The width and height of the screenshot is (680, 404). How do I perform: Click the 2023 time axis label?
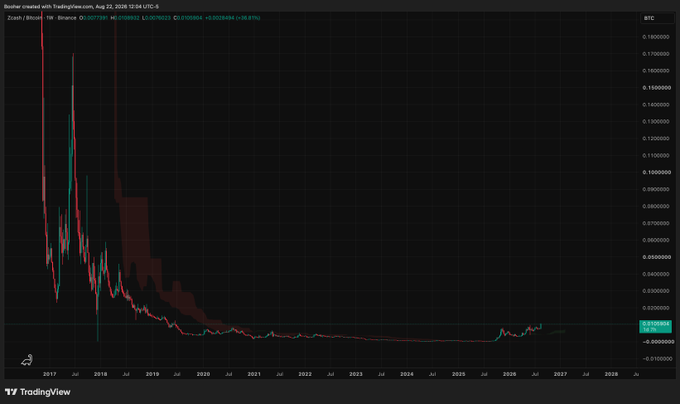point(356,374)
